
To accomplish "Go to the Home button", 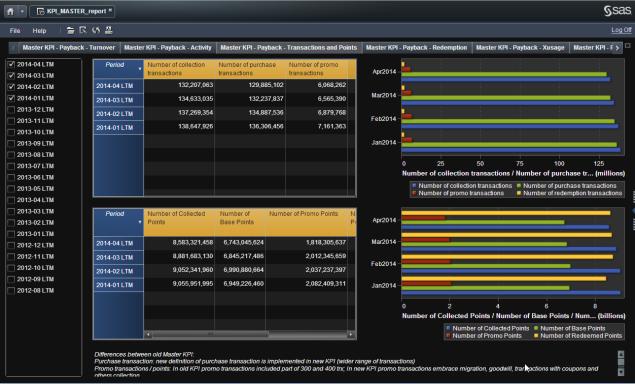I will 11,11.
